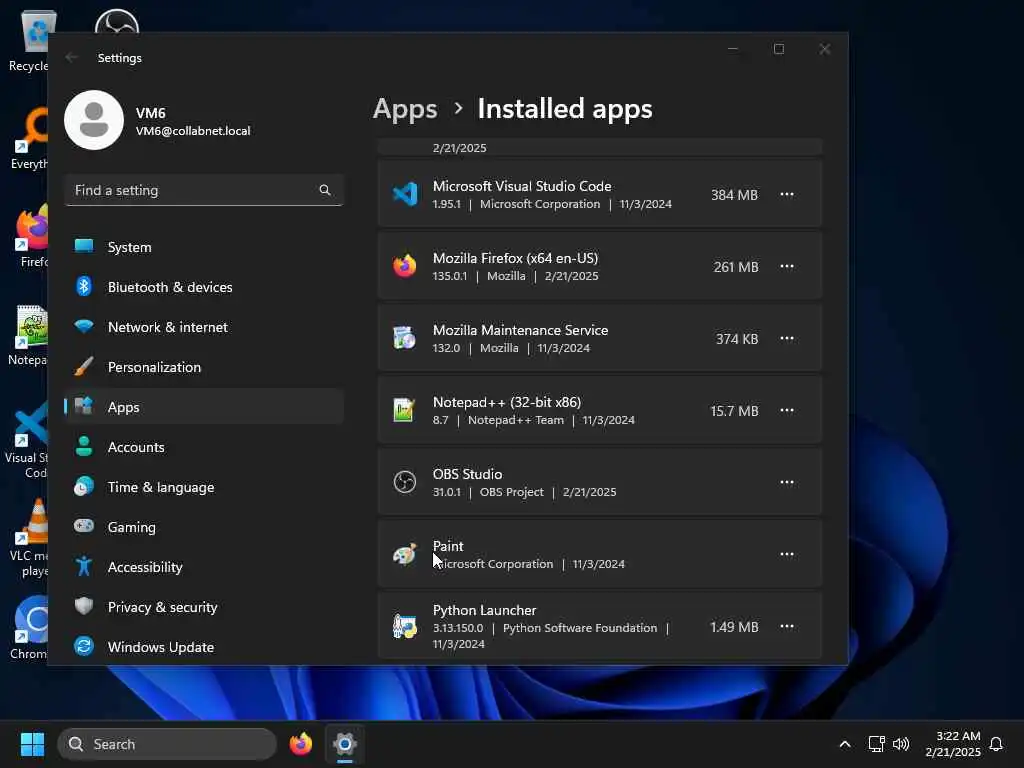Click the 384 MB size value

coord(734,195)
